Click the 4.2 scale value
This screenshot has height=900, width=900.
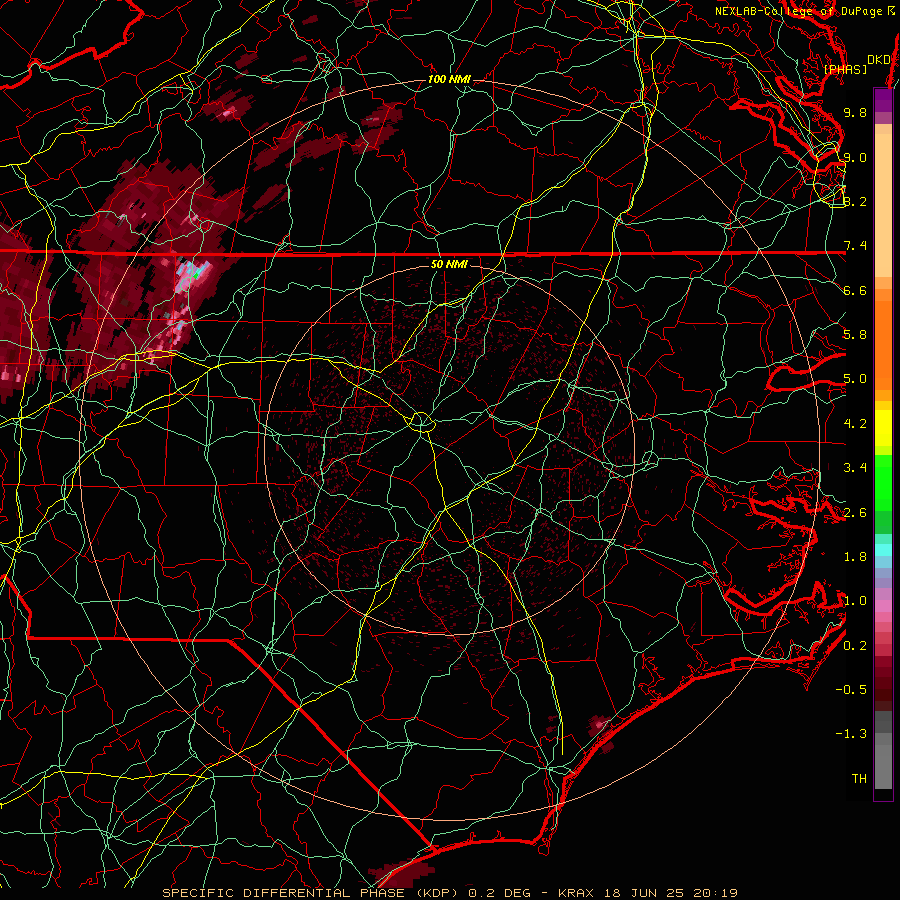(x=855, y=424)
